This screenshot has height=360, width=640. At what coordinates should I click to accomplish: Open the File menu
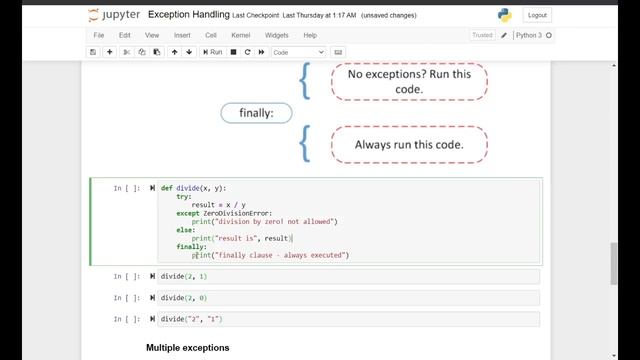point(99,36)
